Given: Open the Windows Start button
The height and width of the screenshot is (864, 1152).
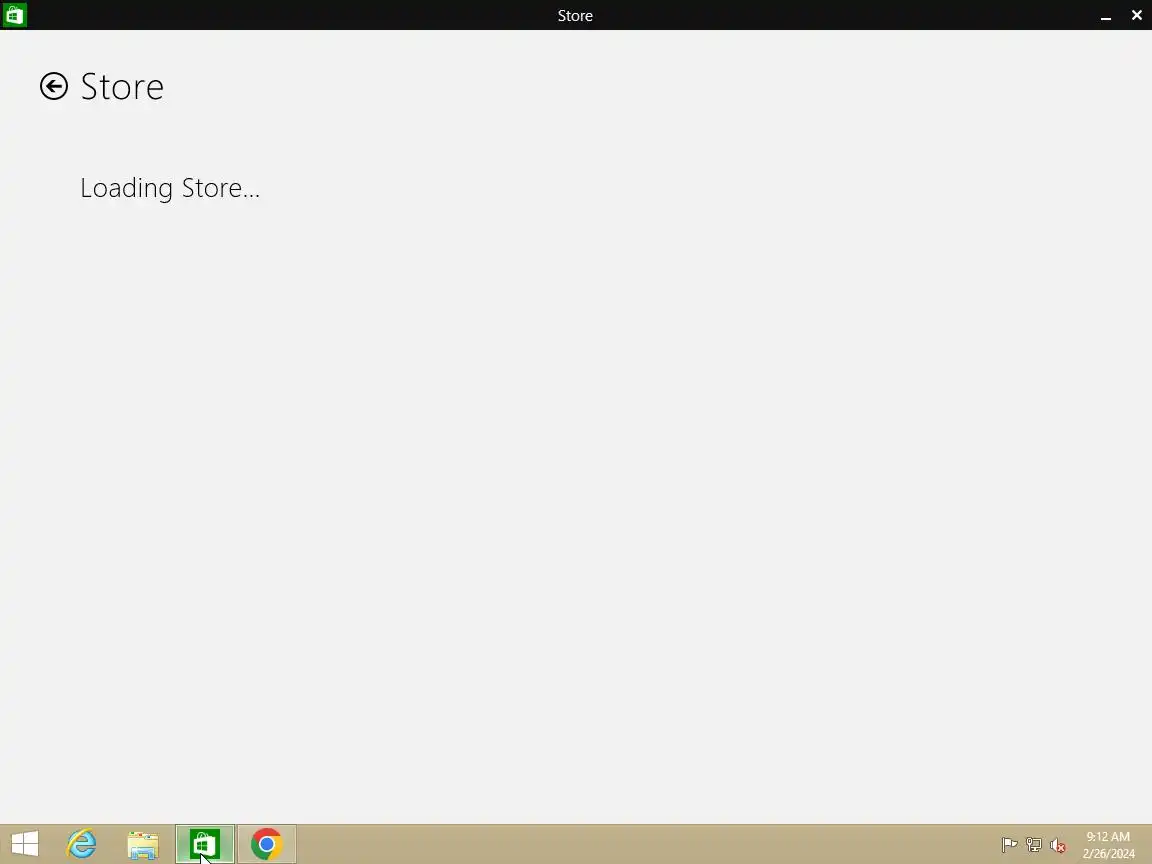Looking at the screenshot, I should click(x=25, y=844).
